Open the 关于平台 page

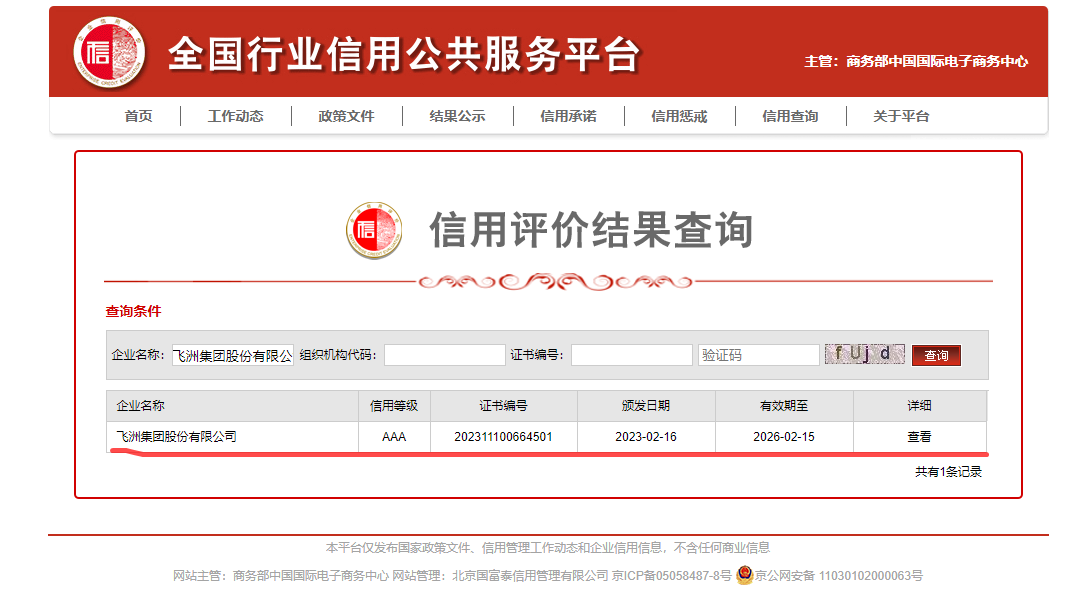[901, 116]
